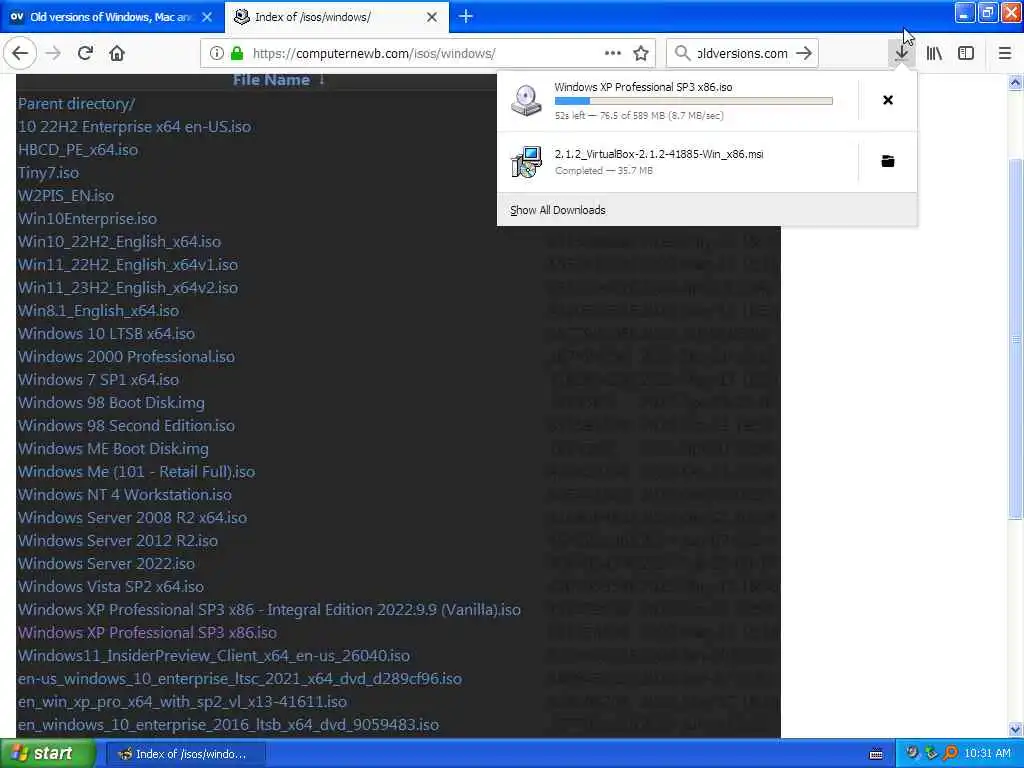The height and width of the screenshot is (768, 1024).
Task: Focus the oldversions.com search box
Action: 742,54
